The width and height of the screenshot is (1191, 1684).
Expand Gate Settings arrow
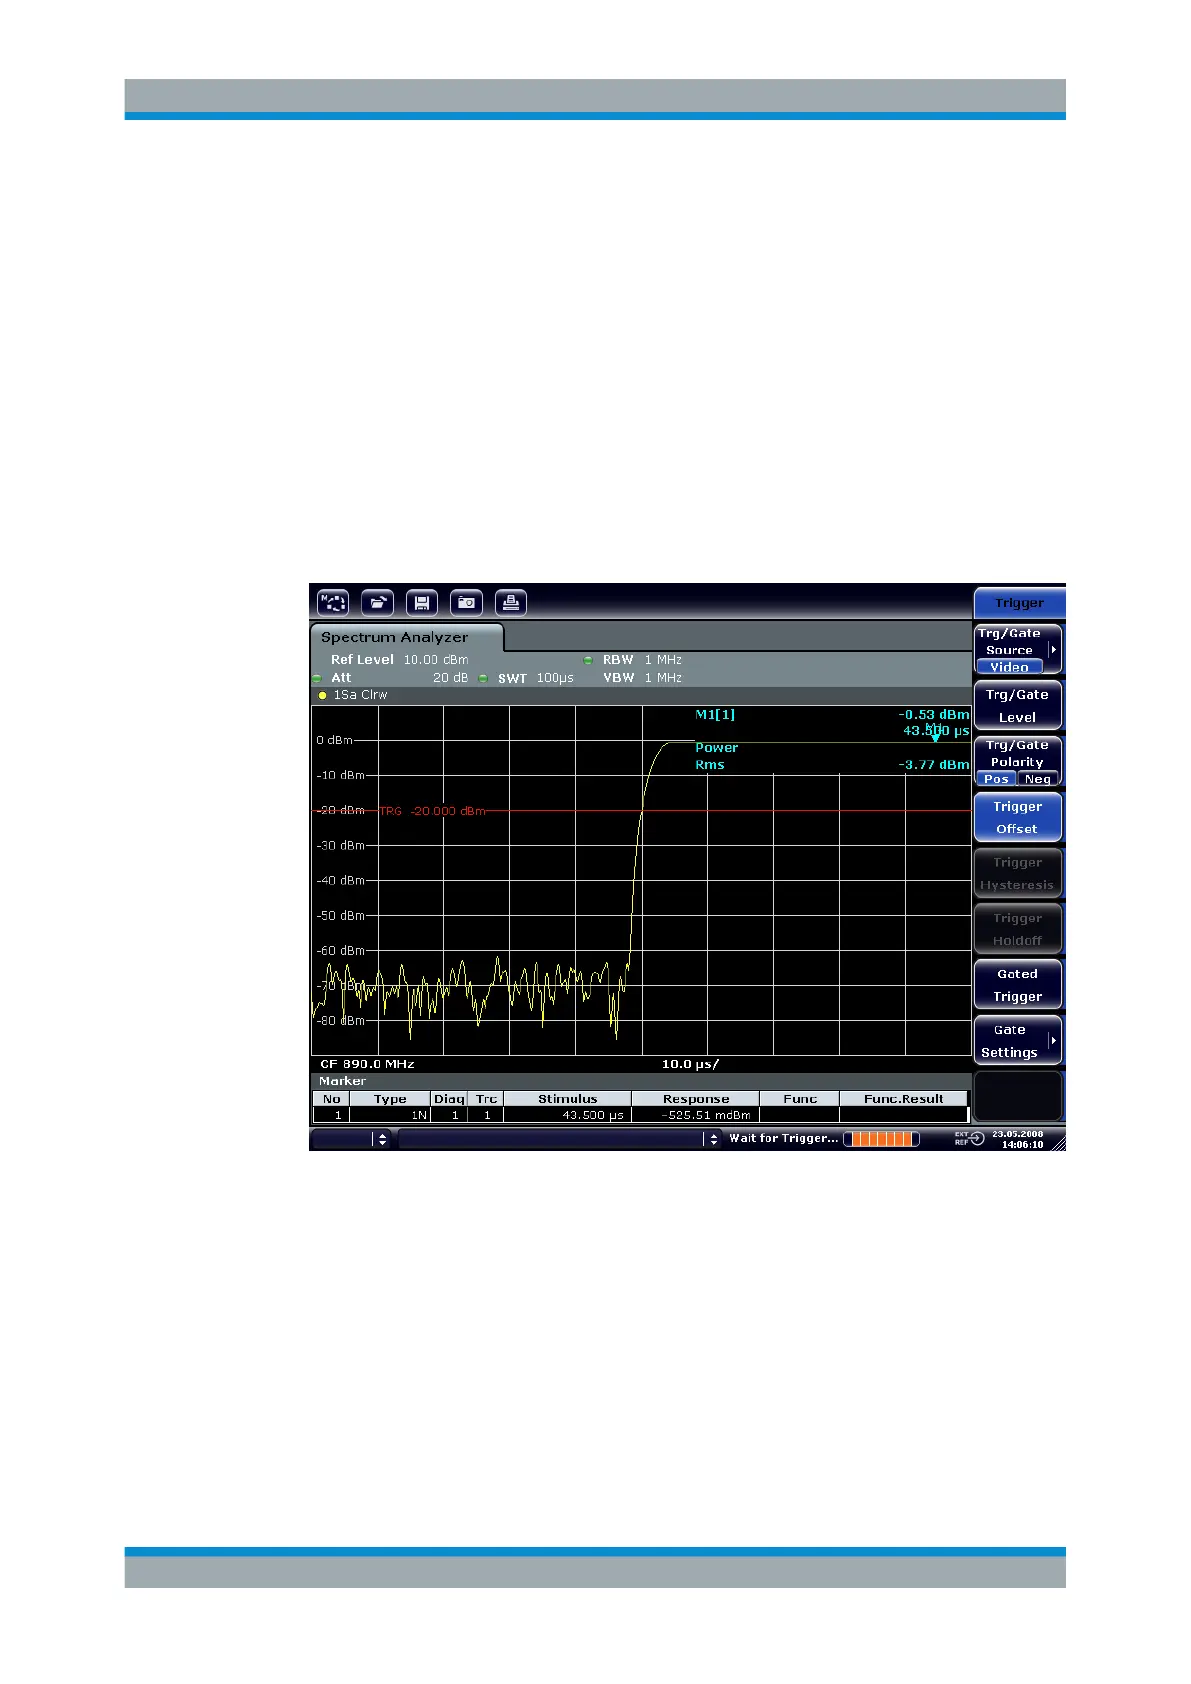pyautogui.click(x=1053, y=1040)
